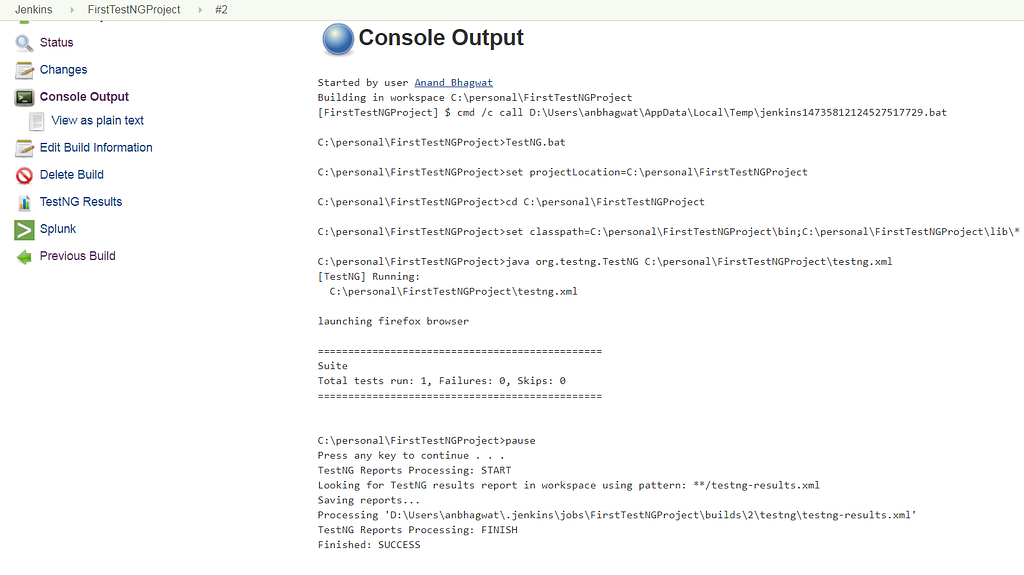Click the Console Output page heading
1024x575 pixels.
(441, 38)
